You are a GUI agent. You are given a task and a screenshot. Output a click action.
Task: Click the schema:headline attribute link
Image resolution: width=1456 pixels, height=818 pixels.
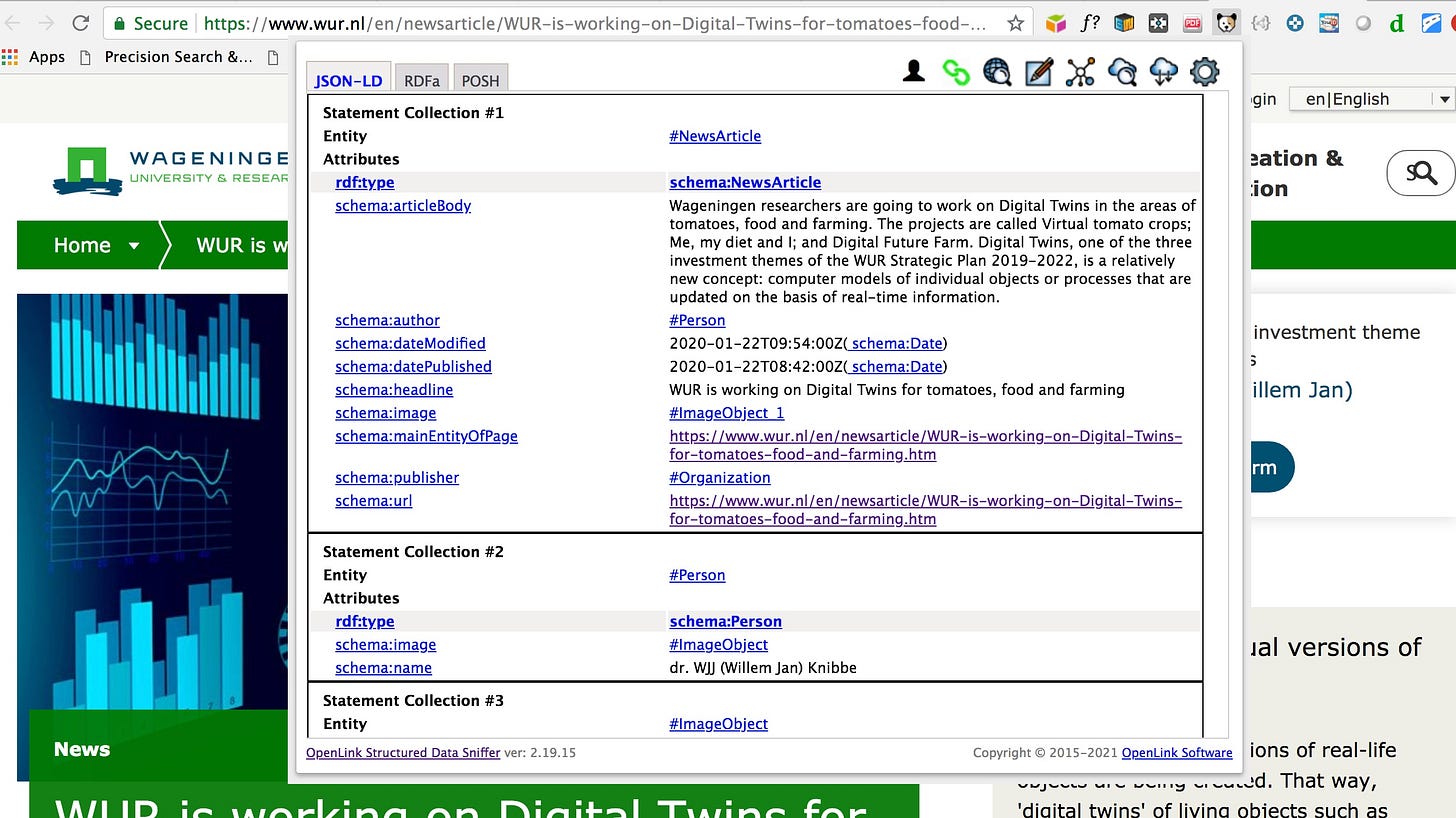pyautogui.click(x=394, y=389)
